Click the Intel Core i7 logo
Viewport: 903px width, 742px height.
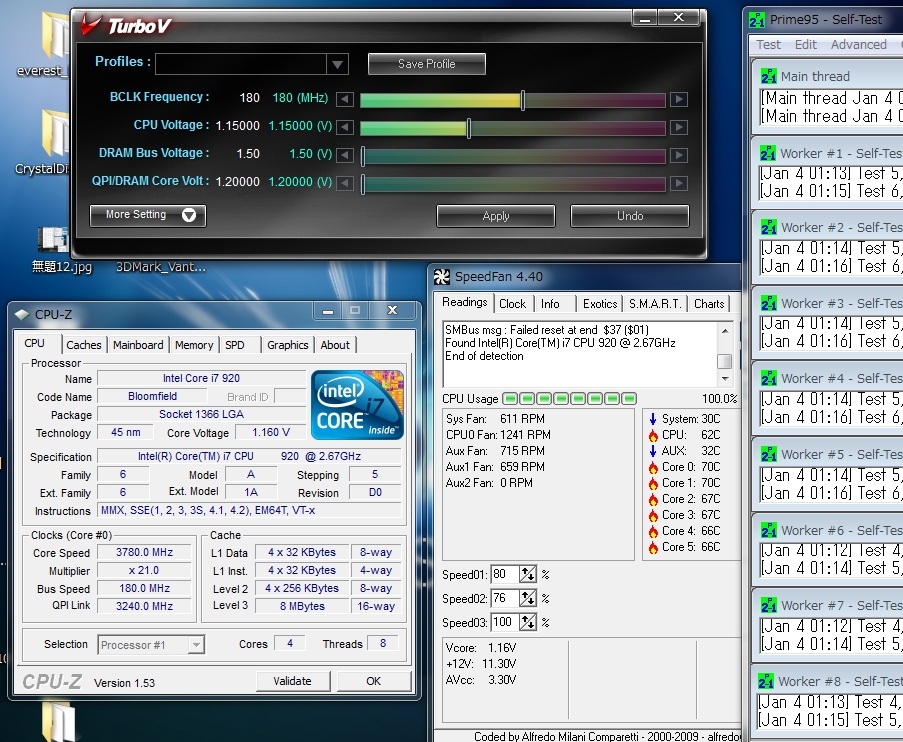click(x=357, y=404)
